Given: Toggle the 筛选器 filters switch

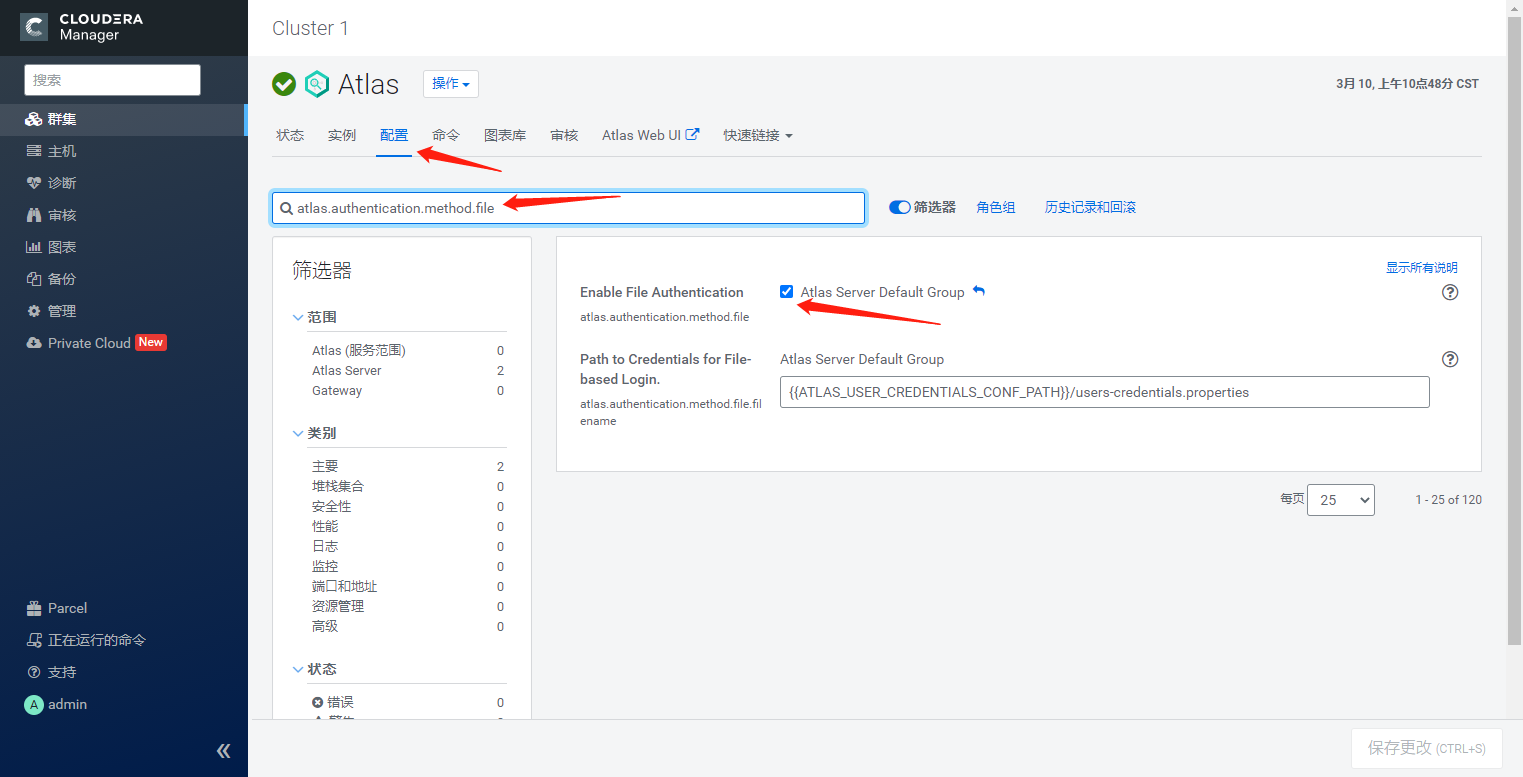Looking at the screenshot, I should click(x=900, y=207).
